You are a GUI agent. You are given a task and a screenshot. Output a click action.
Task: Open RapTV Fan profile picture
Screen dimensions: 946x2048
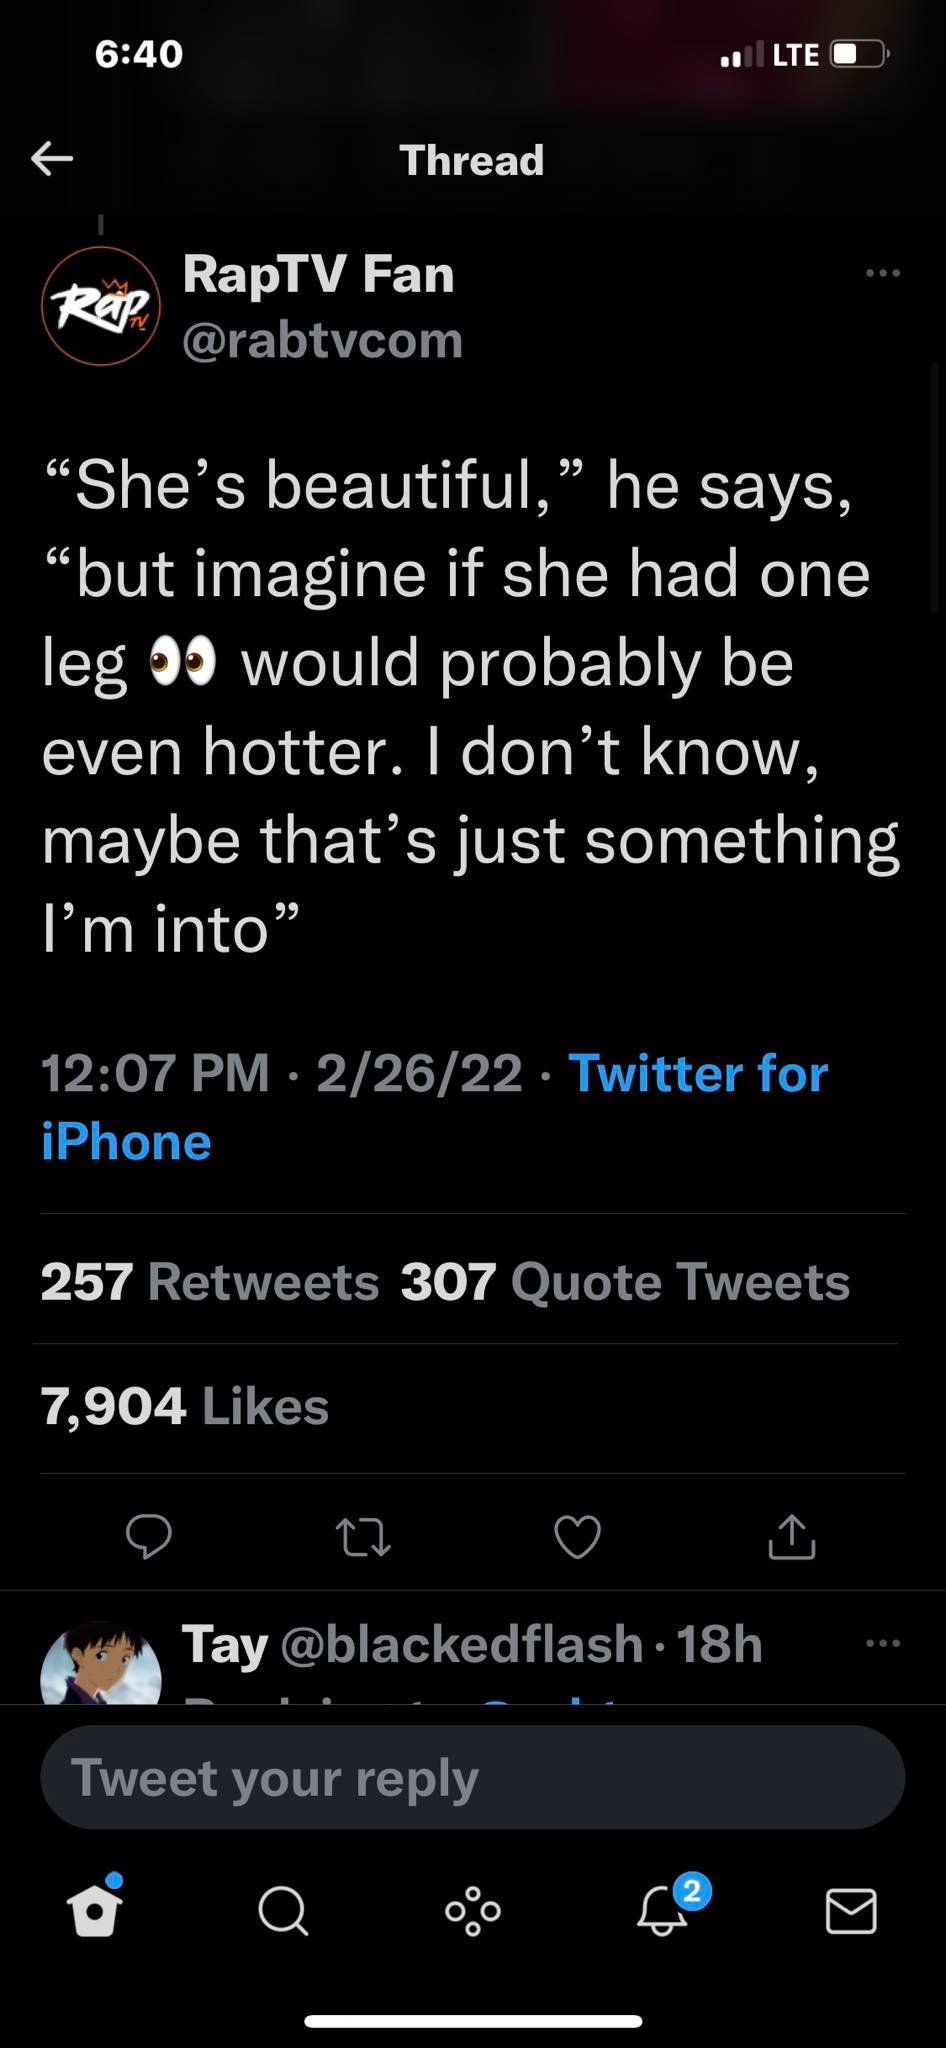[100, 305]
